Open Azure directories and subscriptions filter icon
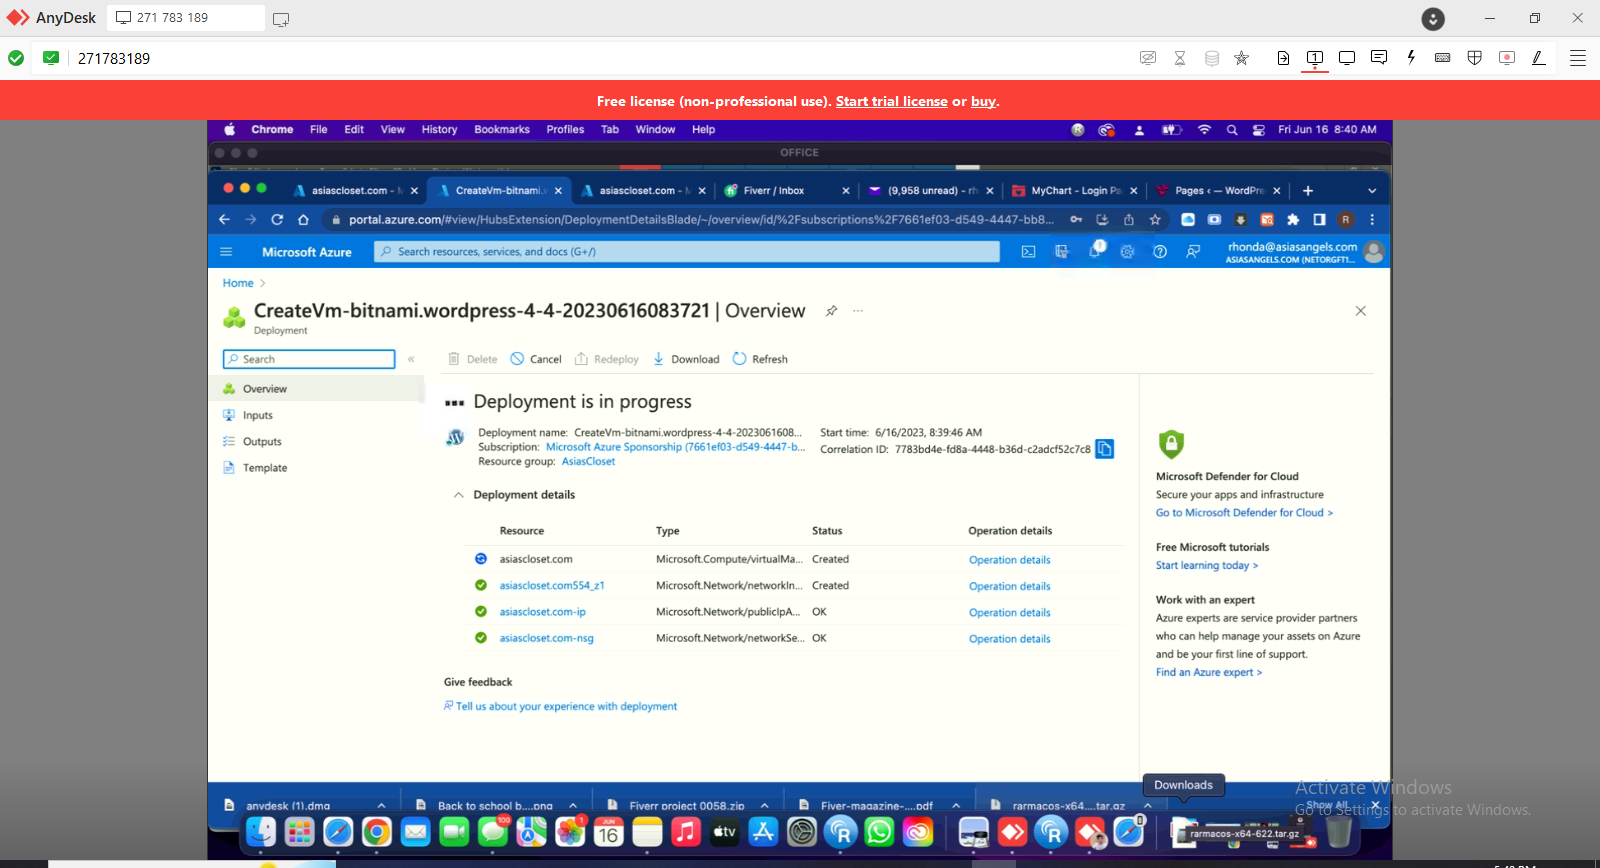The image size is (1600, 868). [1061, 252]
